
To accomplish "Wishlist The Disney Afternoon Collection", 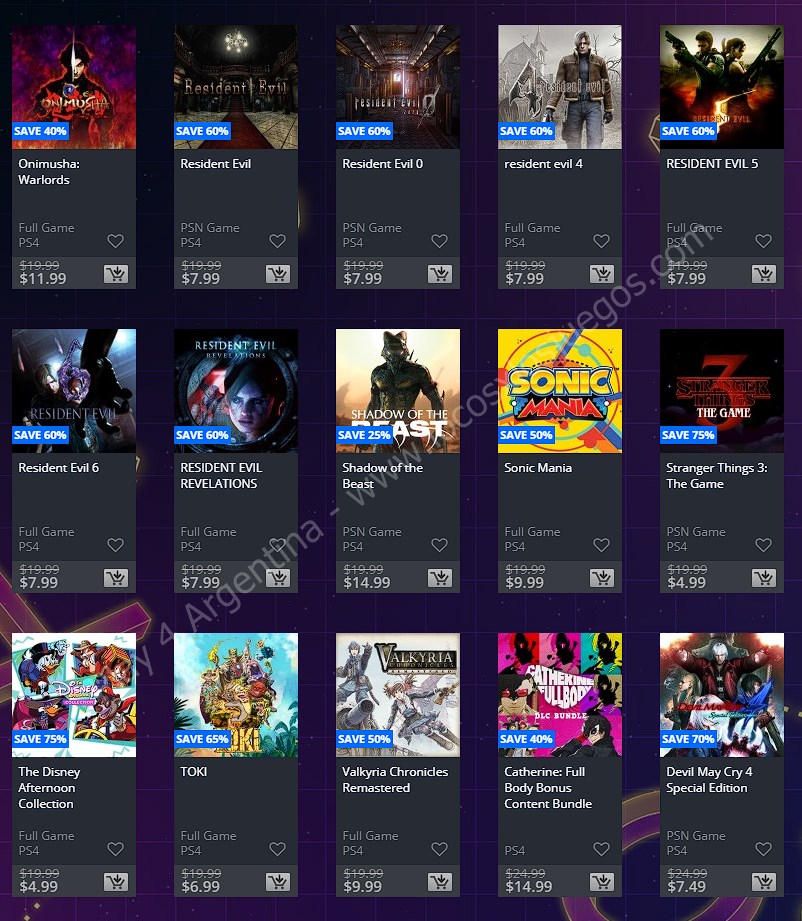I will [x=115, y=849].
